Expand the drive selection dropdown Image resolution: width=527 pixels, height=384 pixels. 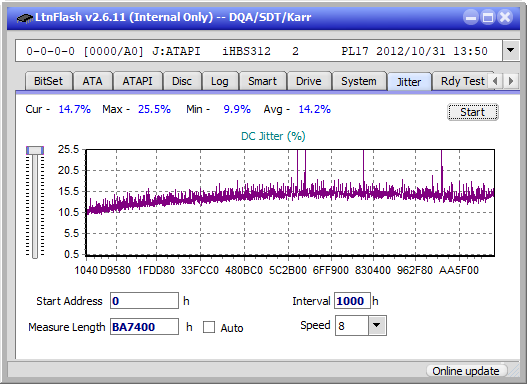tap(511, 51)
